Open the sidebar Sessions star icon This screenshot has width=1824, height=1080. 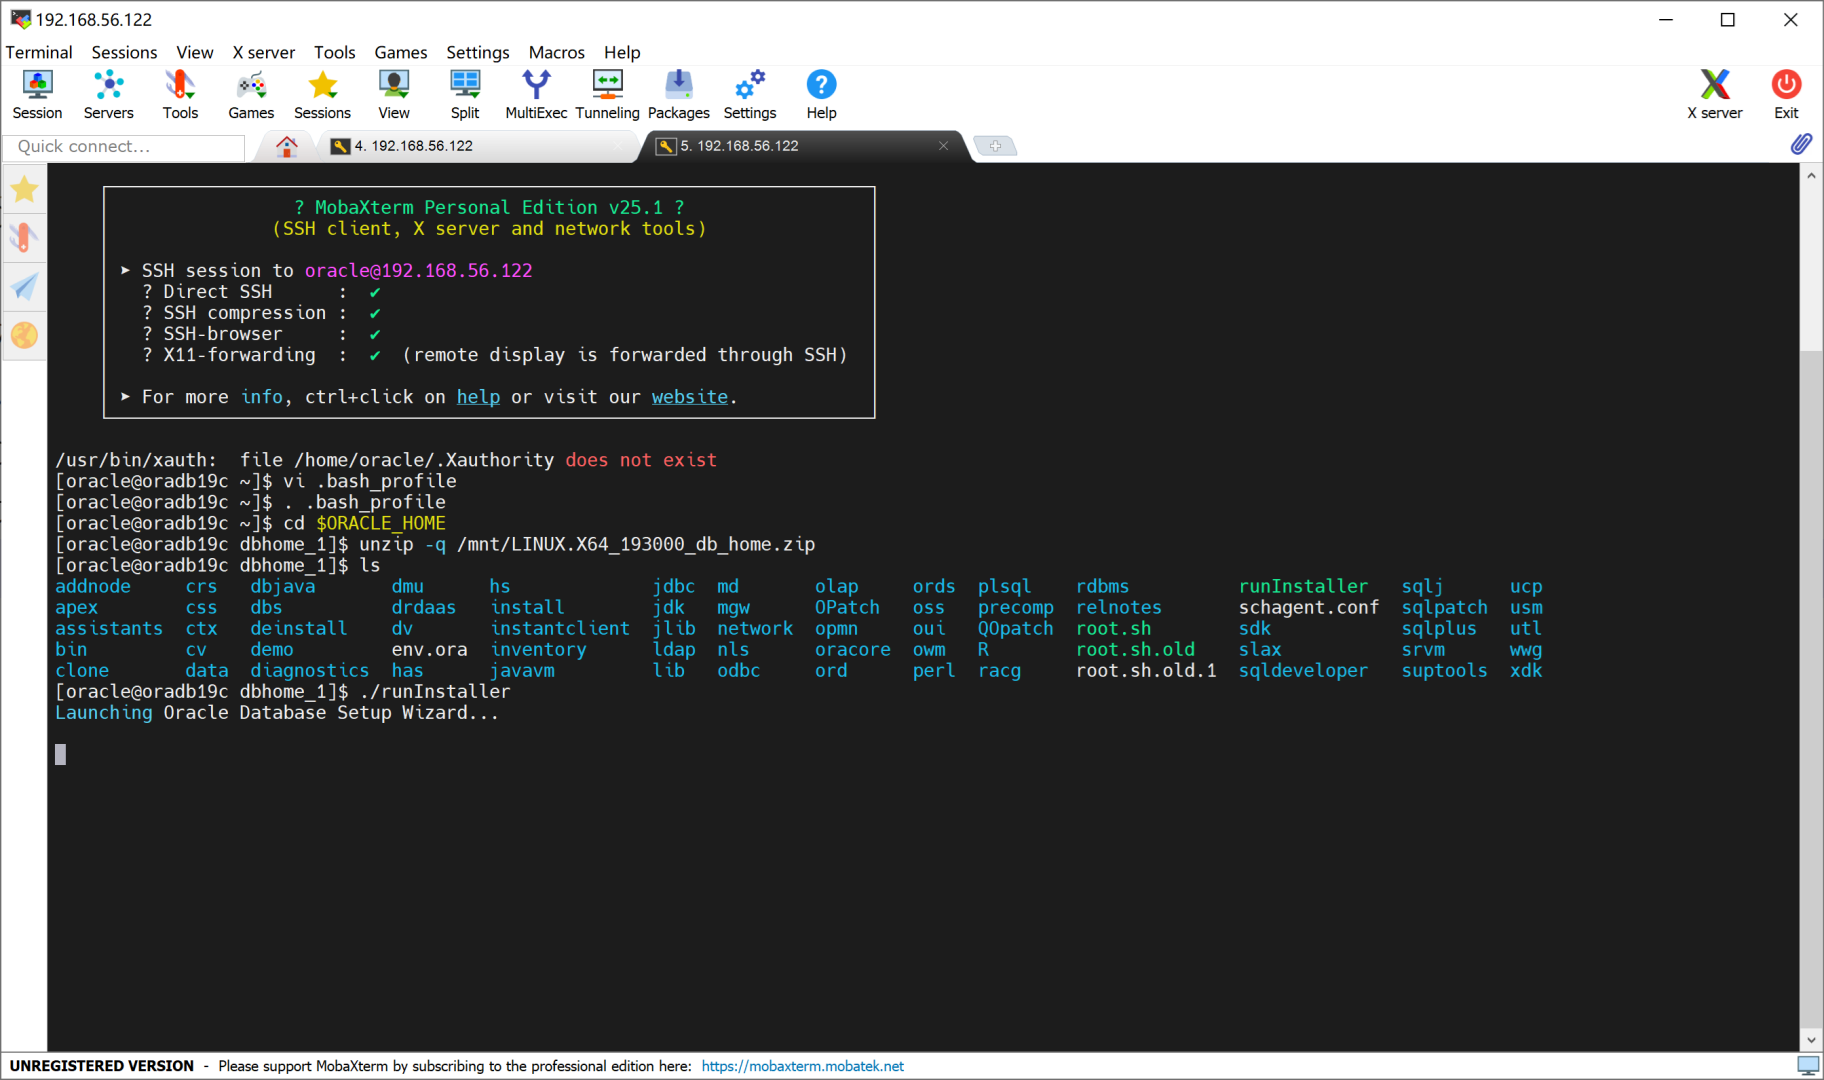25,189
